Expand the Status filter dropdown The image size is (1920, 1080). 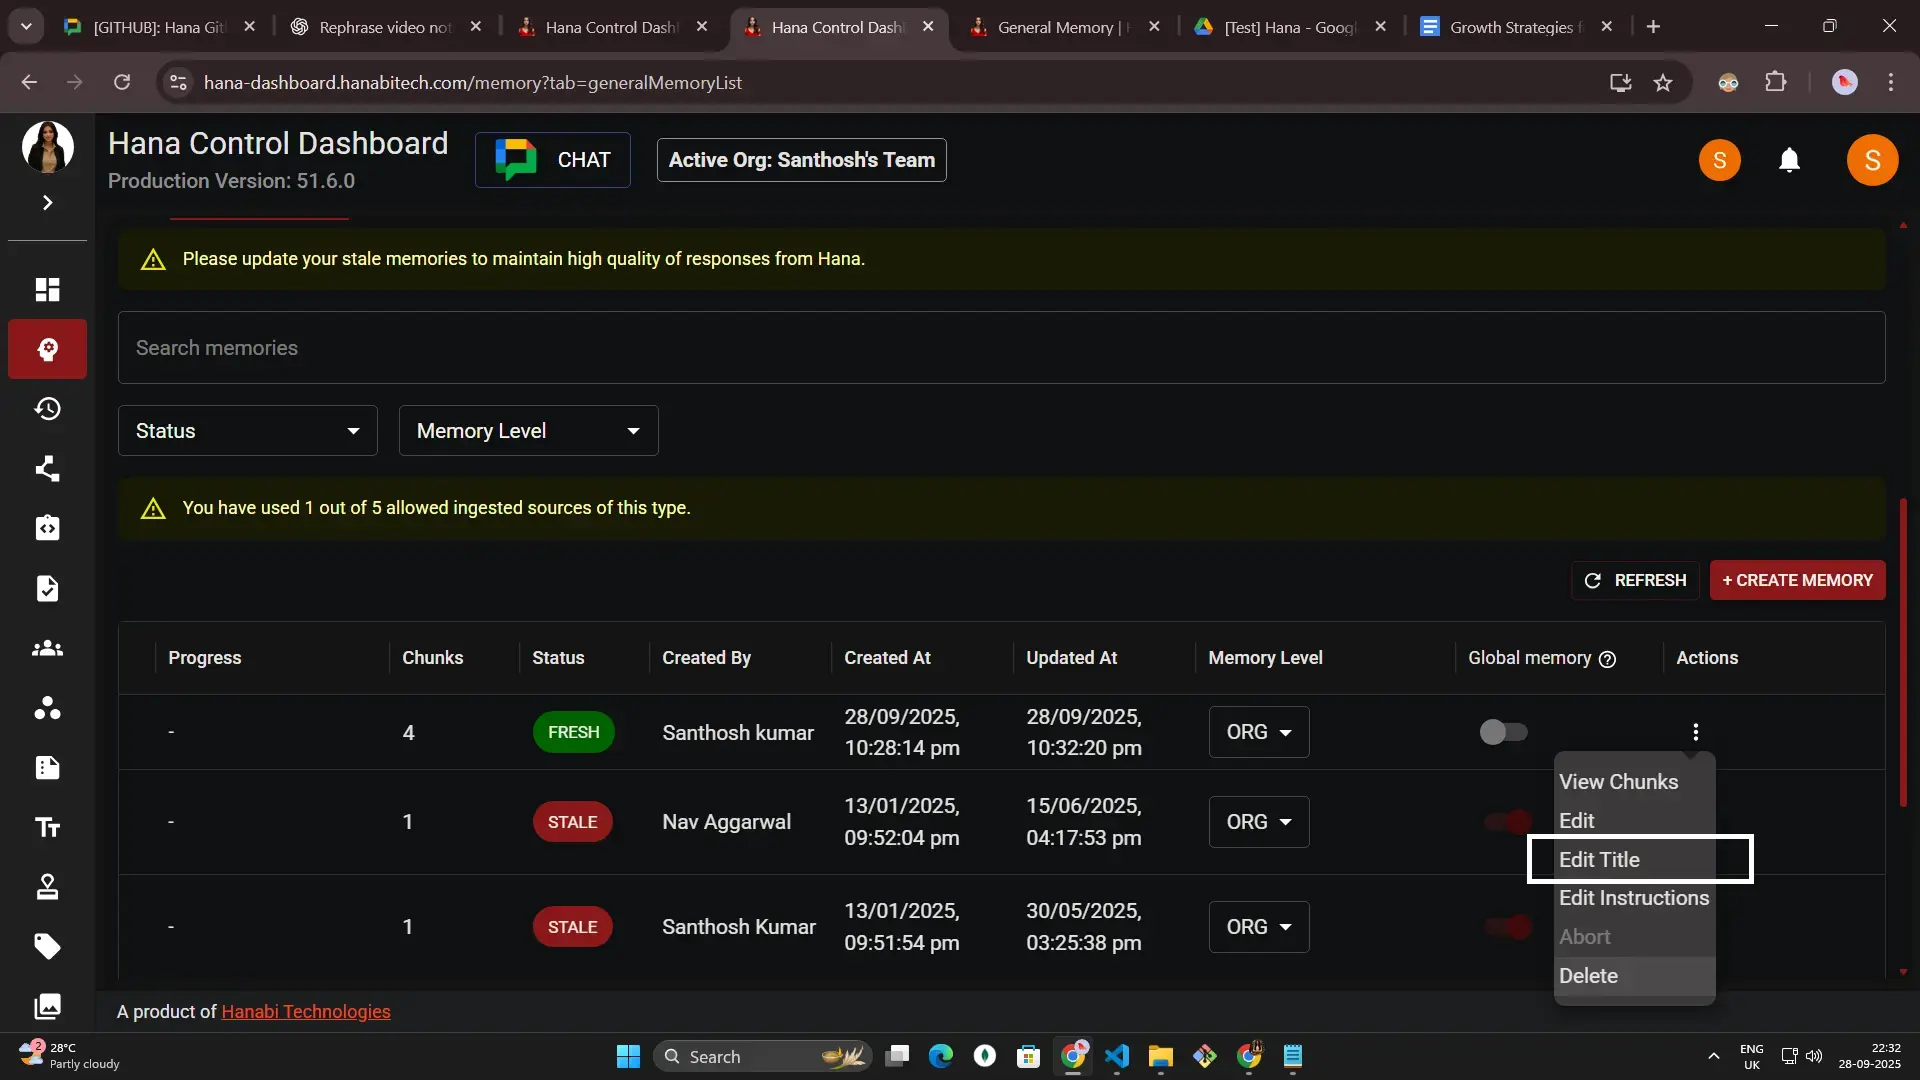(247, 431)
